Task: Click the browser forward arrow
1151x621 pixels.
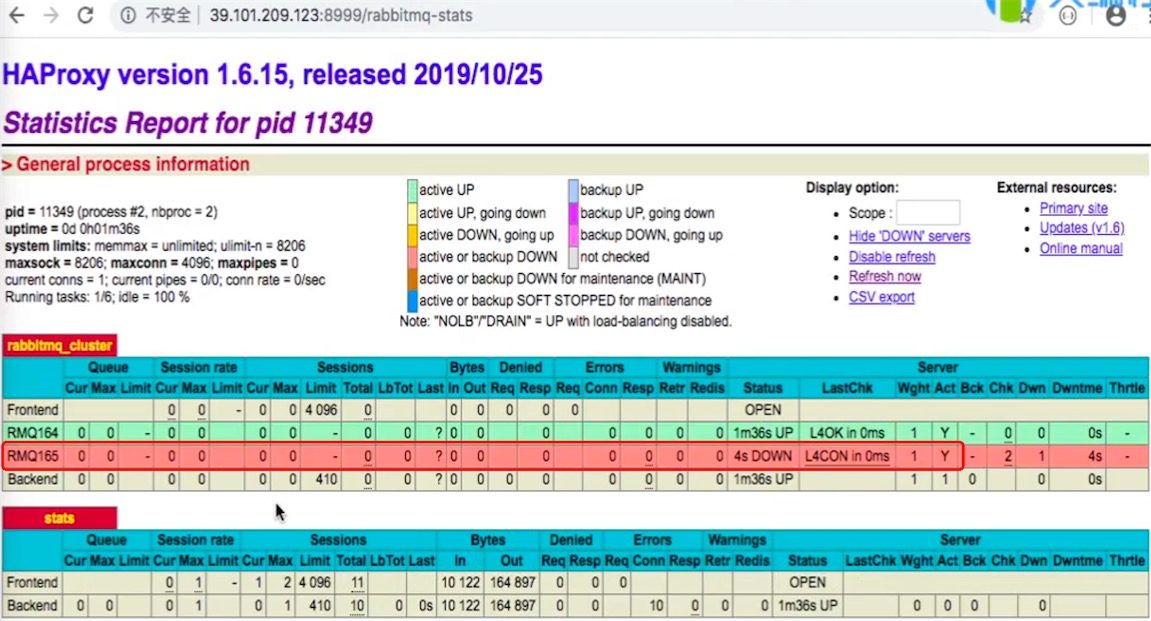Action: (x=51, y=15)
